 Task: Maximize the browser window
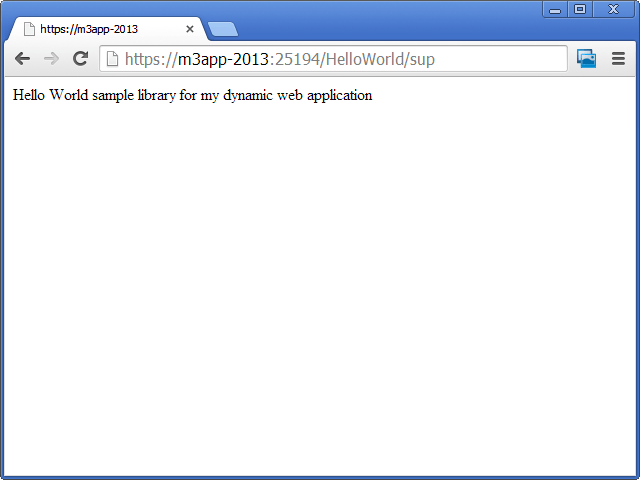coord(580,9)
